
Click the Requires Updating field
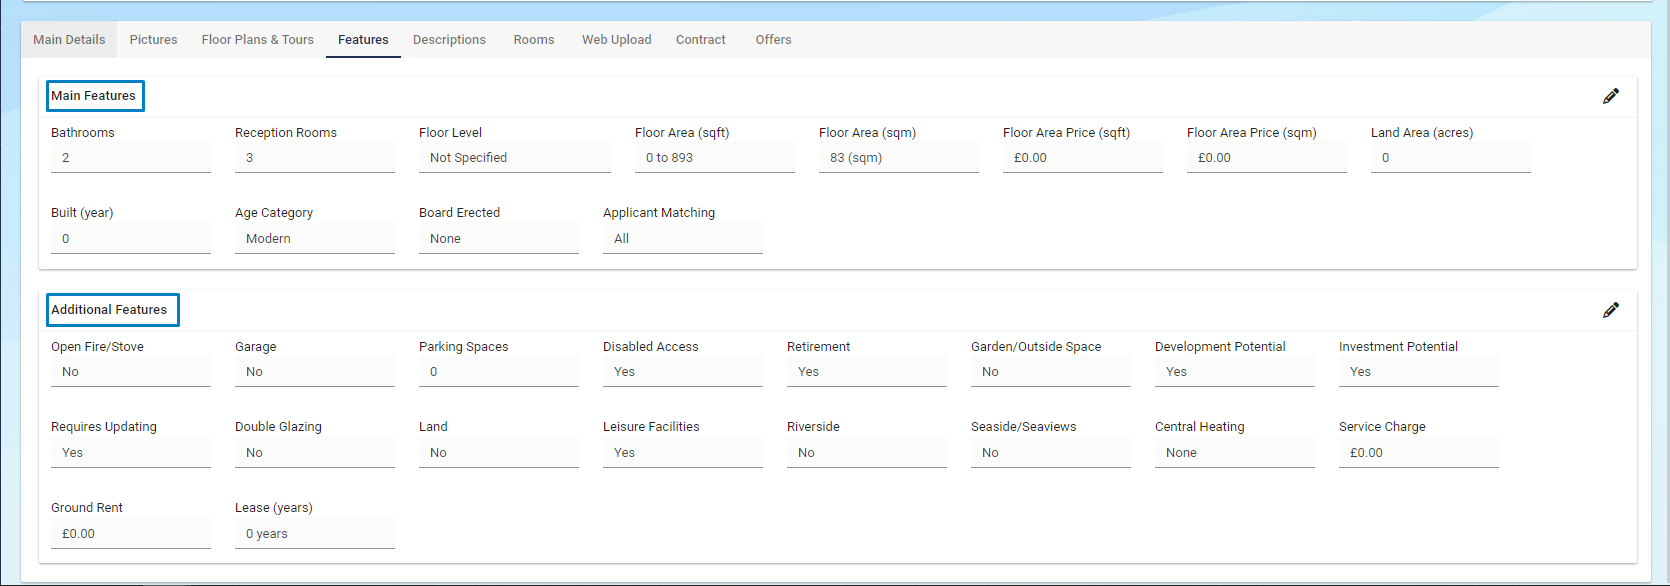[x=131, y=453]
